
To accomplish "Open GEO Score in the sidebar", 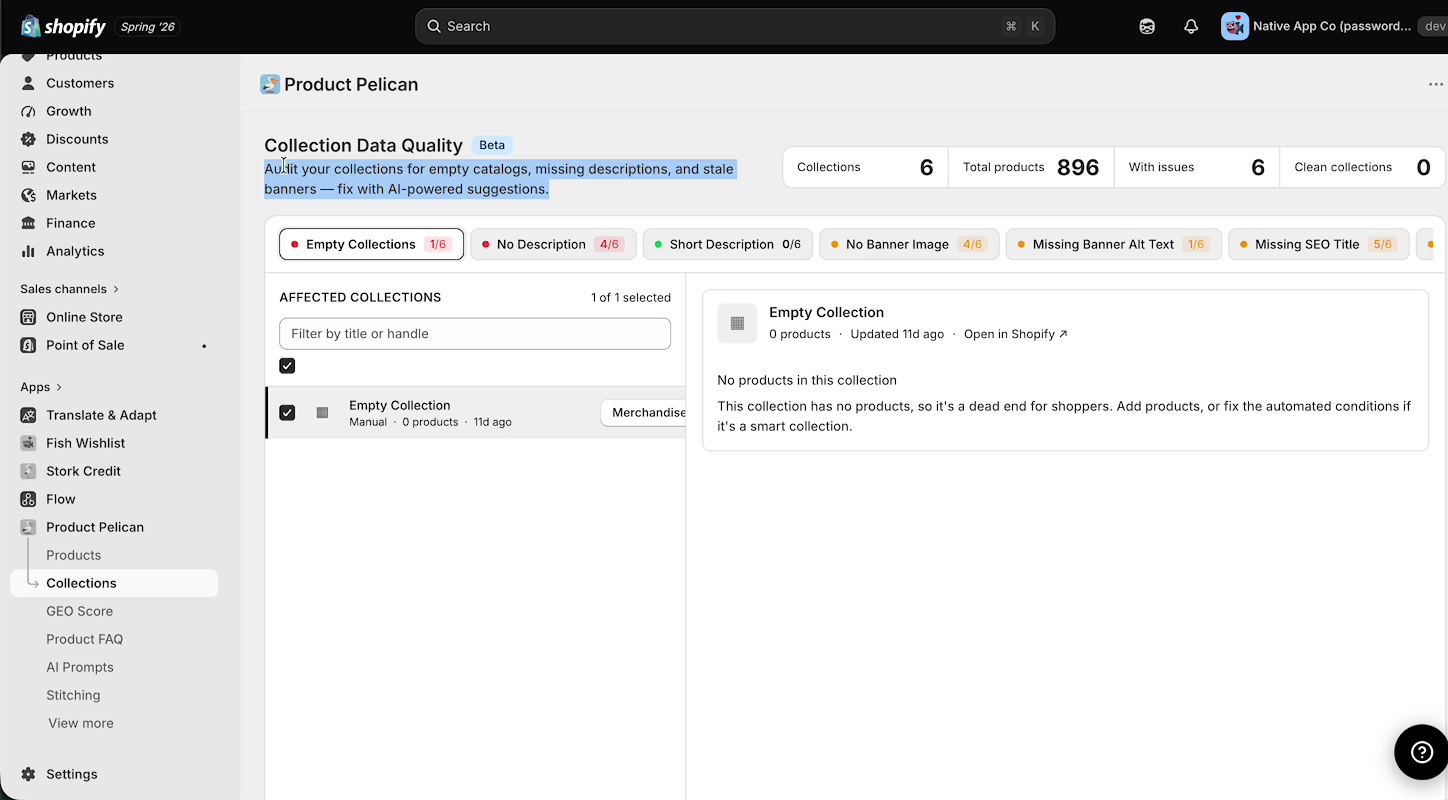I will point(79,611).
